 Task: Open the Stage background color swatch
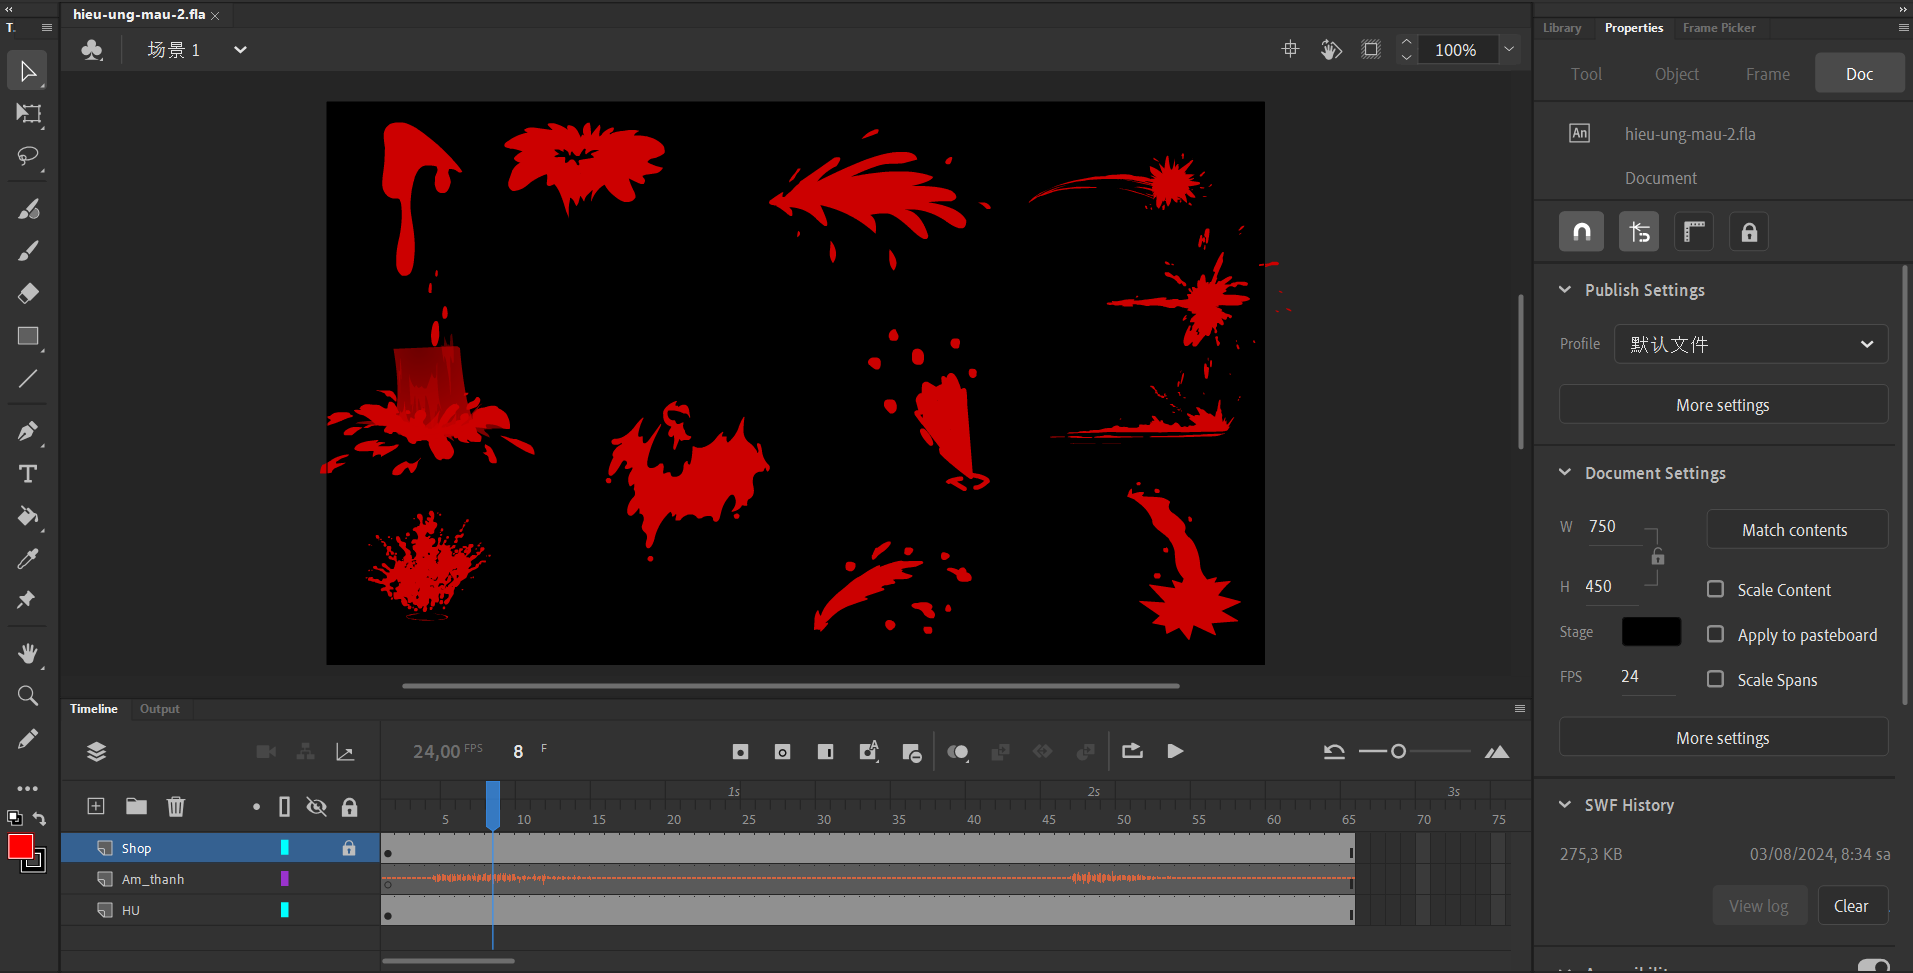coord(1650,632)
